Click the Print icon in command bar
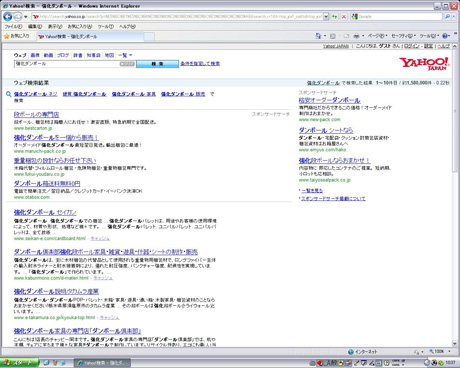This screenshot has height=368, width=460. 357,36
